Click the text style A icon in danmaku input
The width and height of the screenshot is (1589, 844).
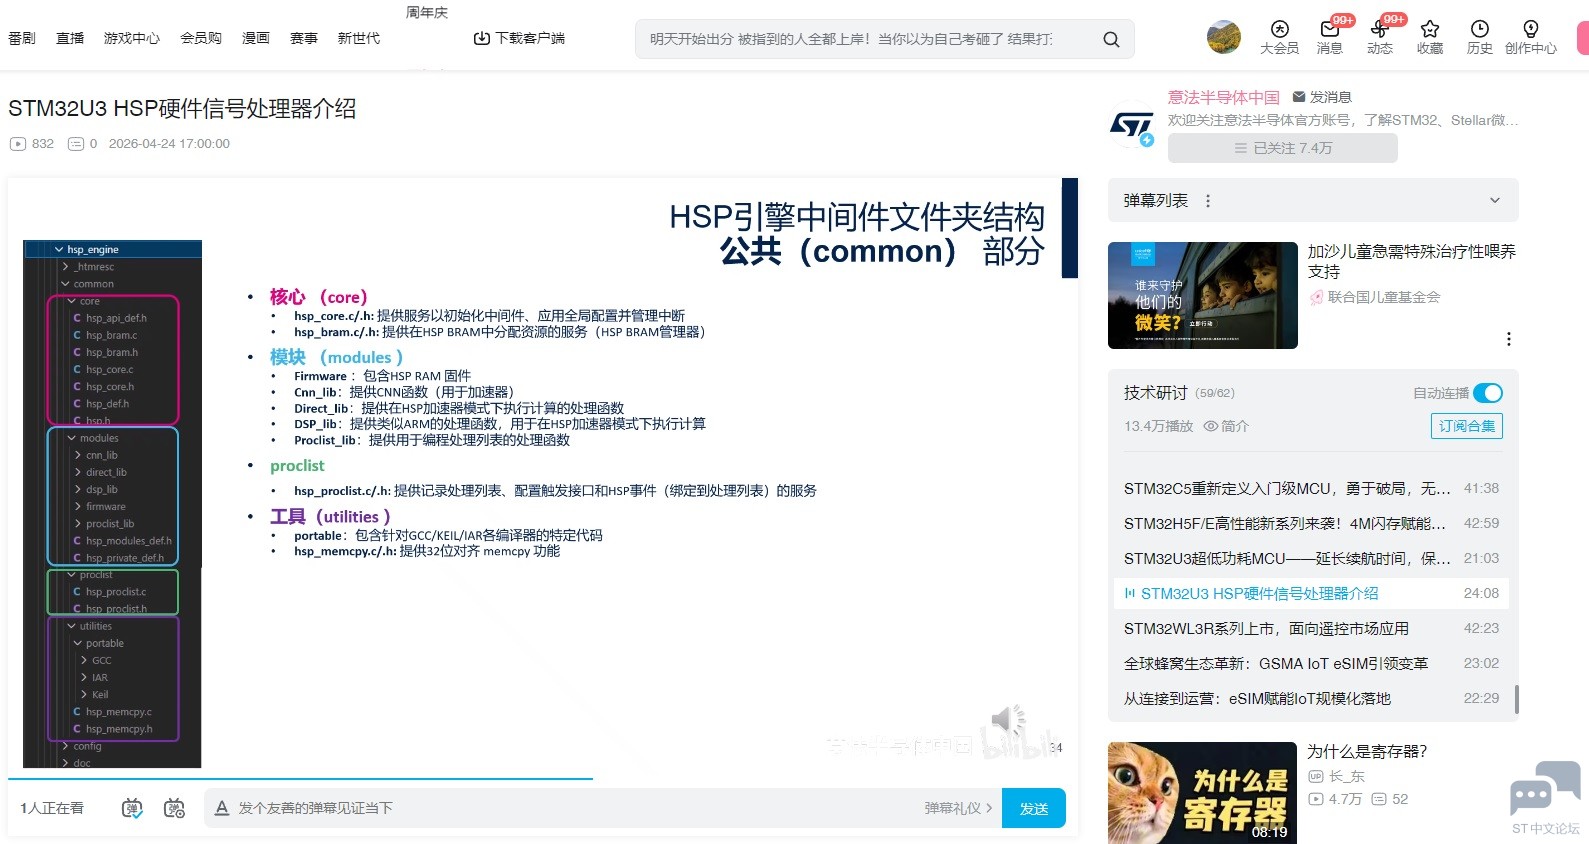pos(222,808)
